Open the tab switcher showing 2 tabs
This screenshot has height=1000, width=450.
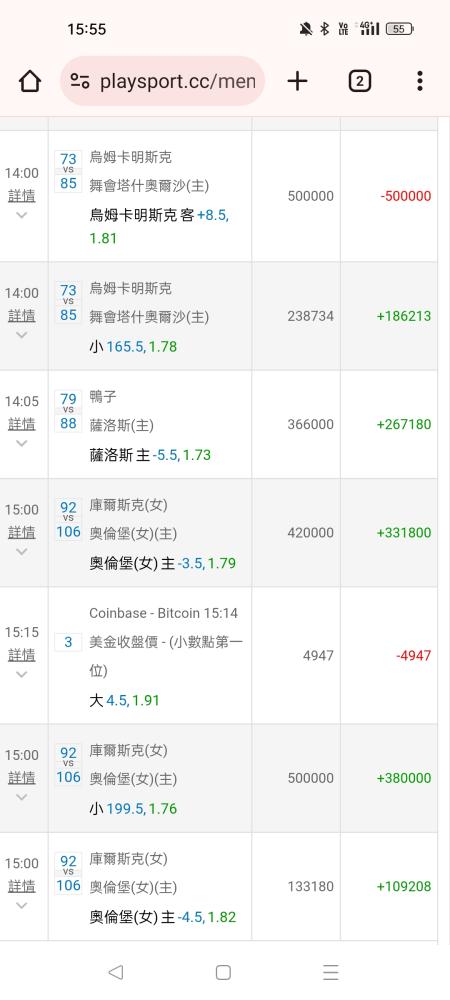point(359,81)
